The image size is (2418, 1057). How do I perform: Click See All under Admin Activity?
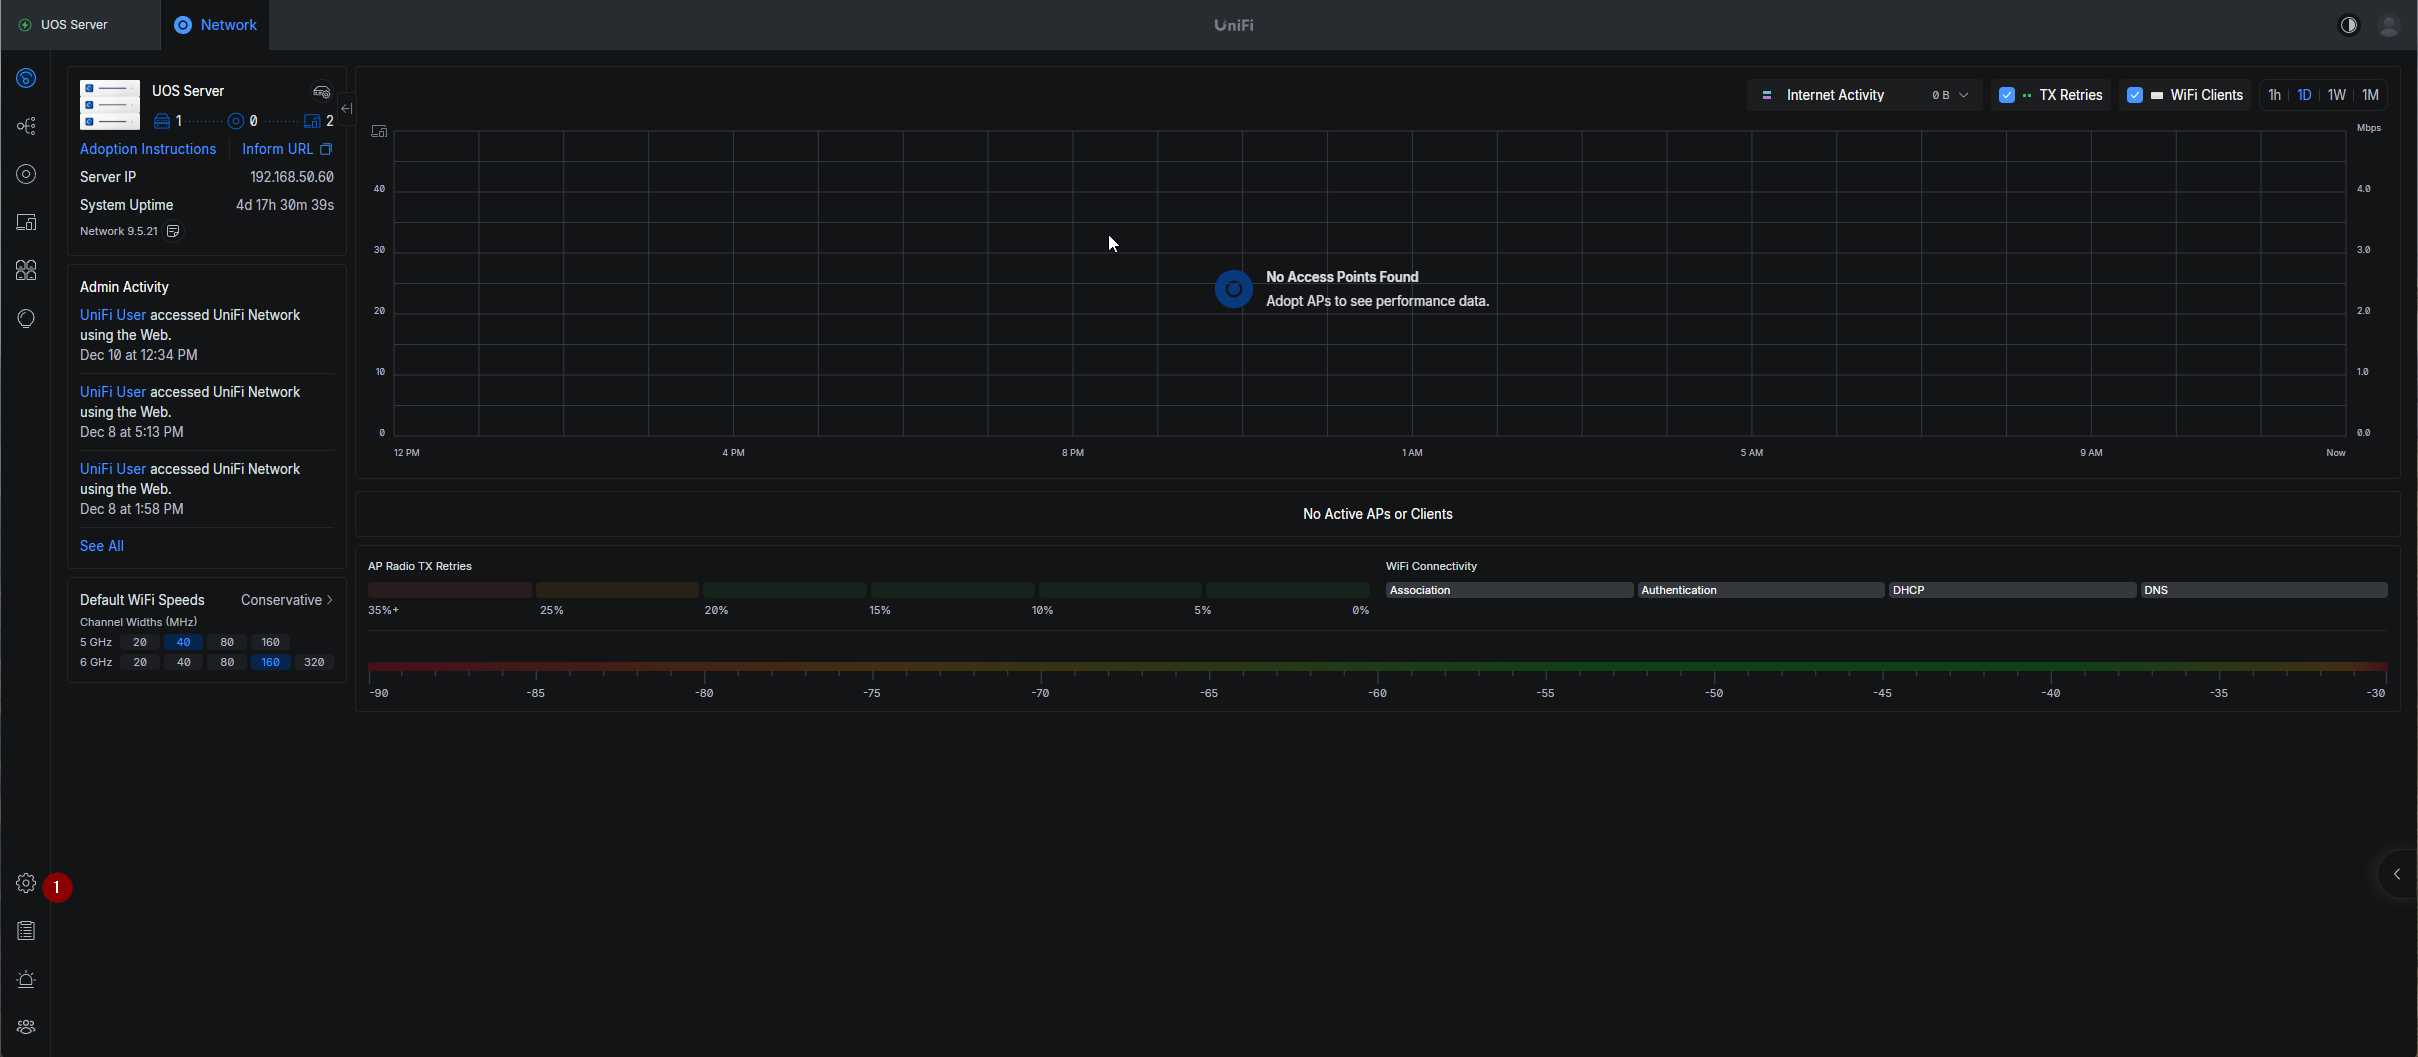(102, 546)
